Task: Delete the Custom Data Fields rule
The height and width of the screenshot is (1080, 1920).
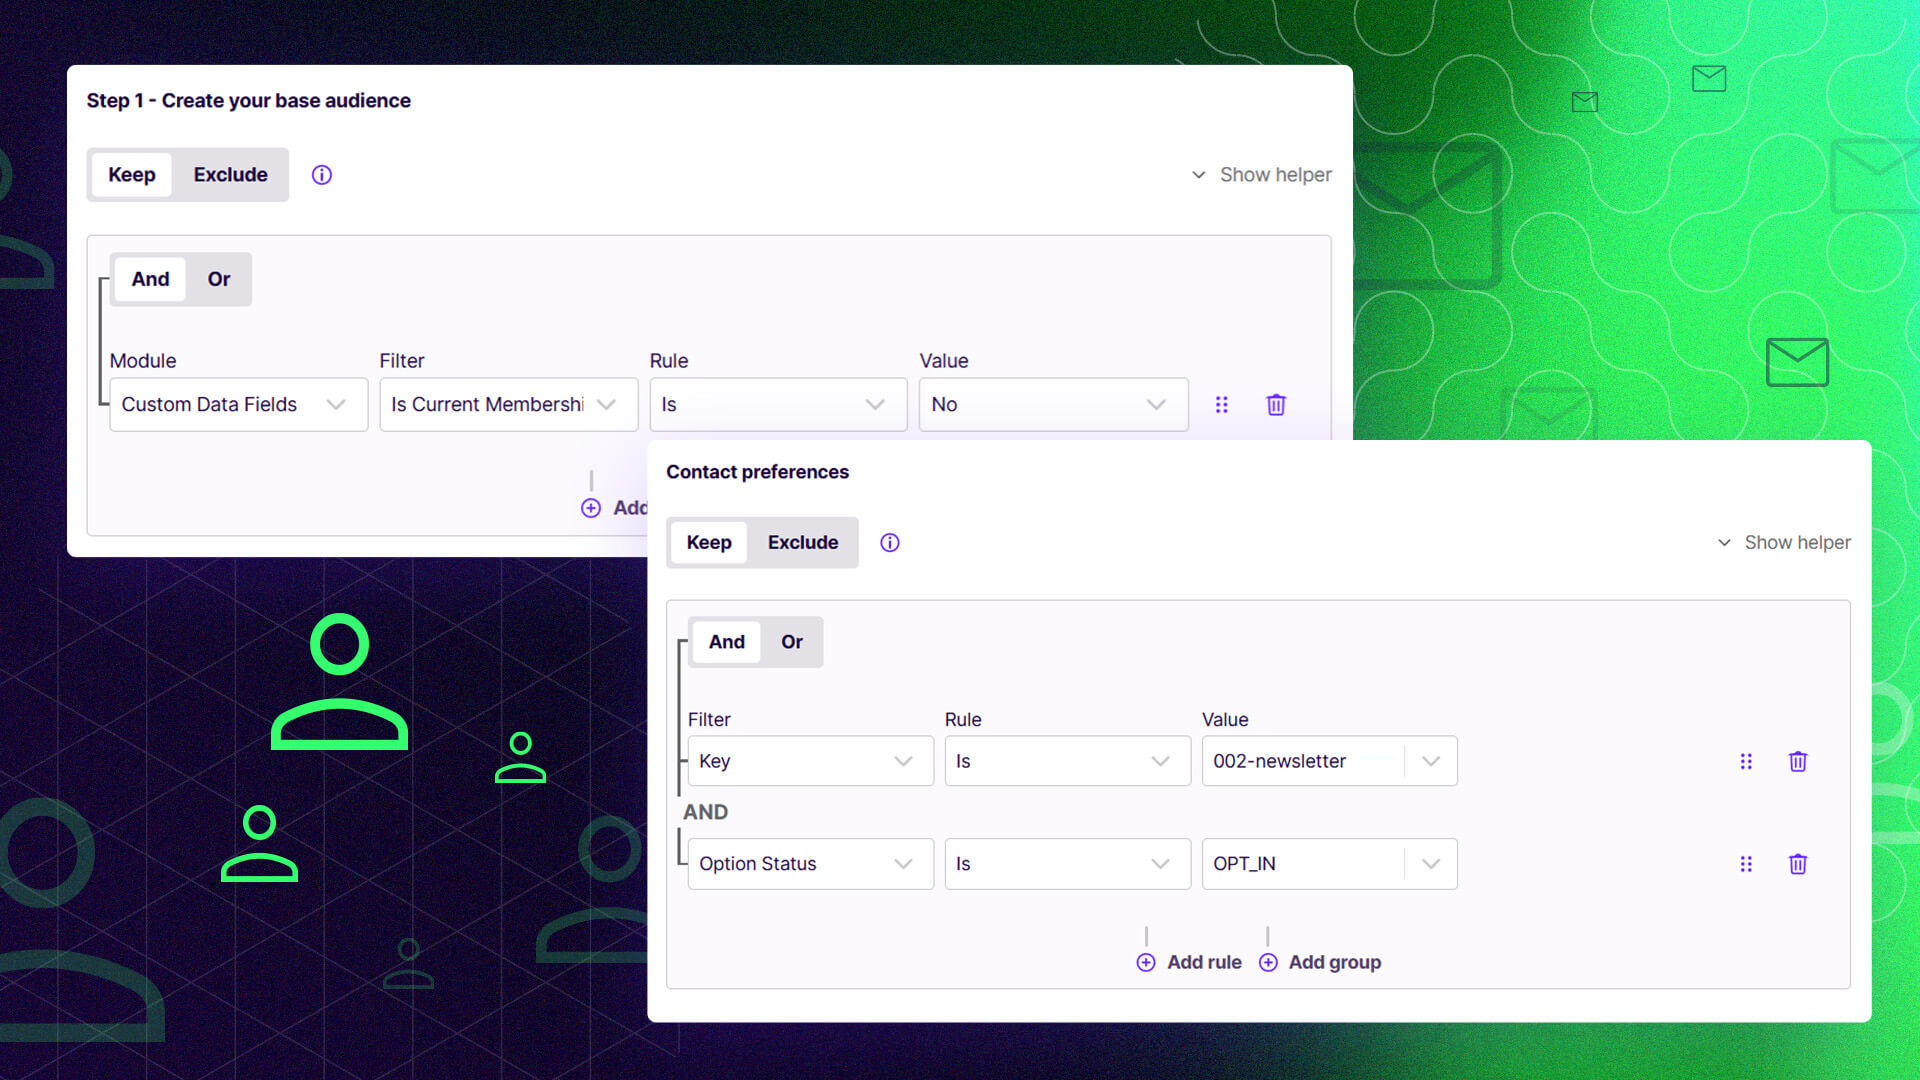Action: pyautogui.click(x=1276, y=405)
